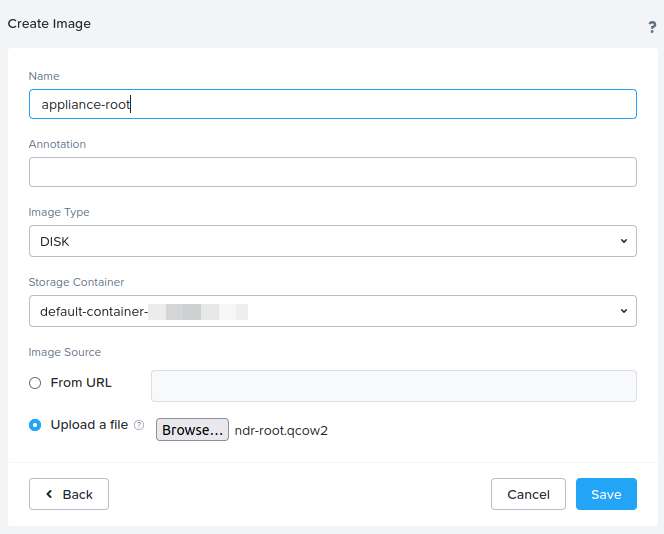Click the Upload a file label text
664x534 pixels.
[89, 425]
